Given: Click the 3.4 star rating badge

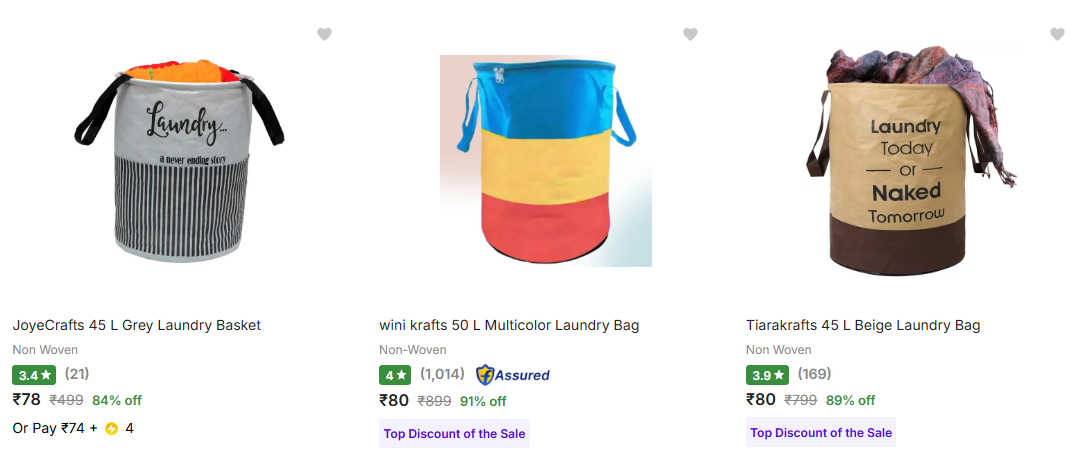Looking at the screenshot, I should 34,375.
